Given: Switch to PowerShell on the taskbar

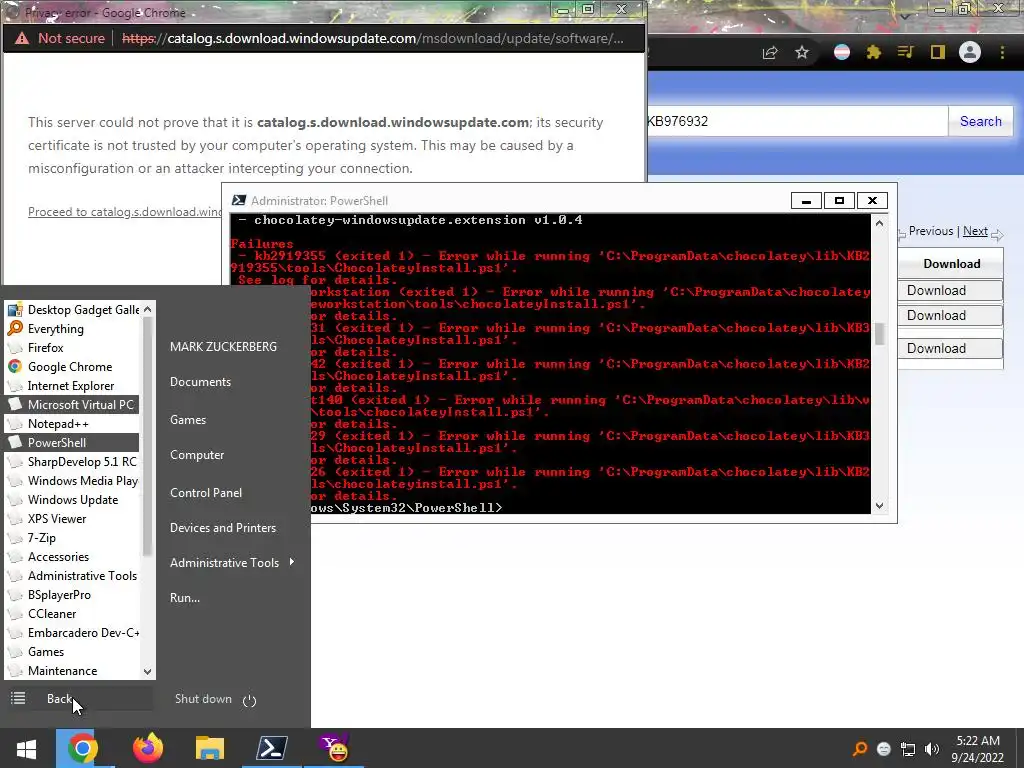Looking at the screenshot, I should [x=272, y=748].
